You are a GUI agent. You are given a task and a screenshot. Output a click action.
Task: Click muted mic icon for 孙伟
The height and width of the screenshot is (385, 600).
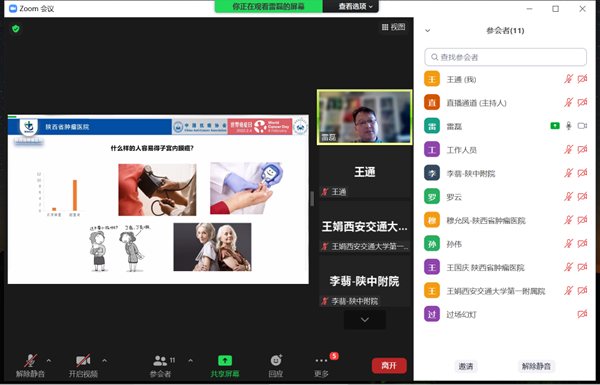tap(568, 244)
